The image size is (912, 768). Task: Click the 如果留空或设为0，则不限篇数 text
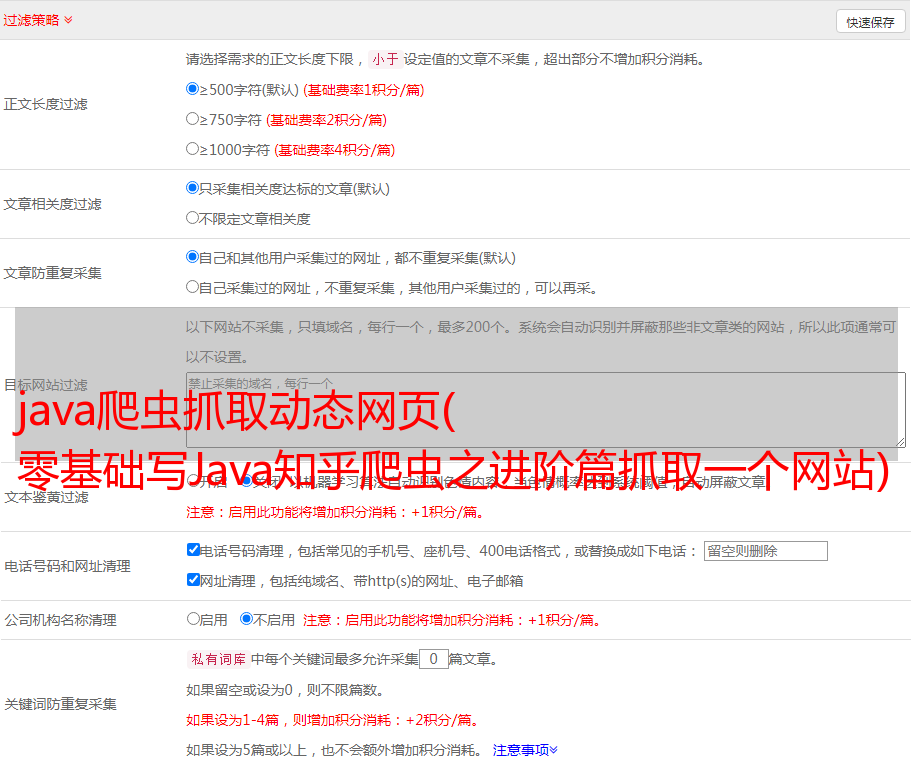pos(285,691)
